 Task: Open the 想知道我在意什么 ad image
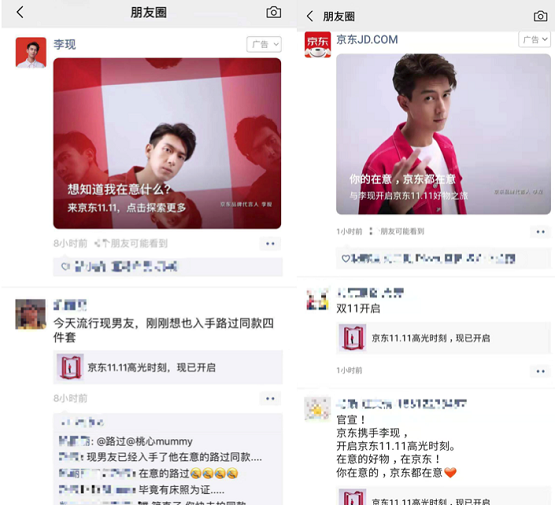point(167,143)
